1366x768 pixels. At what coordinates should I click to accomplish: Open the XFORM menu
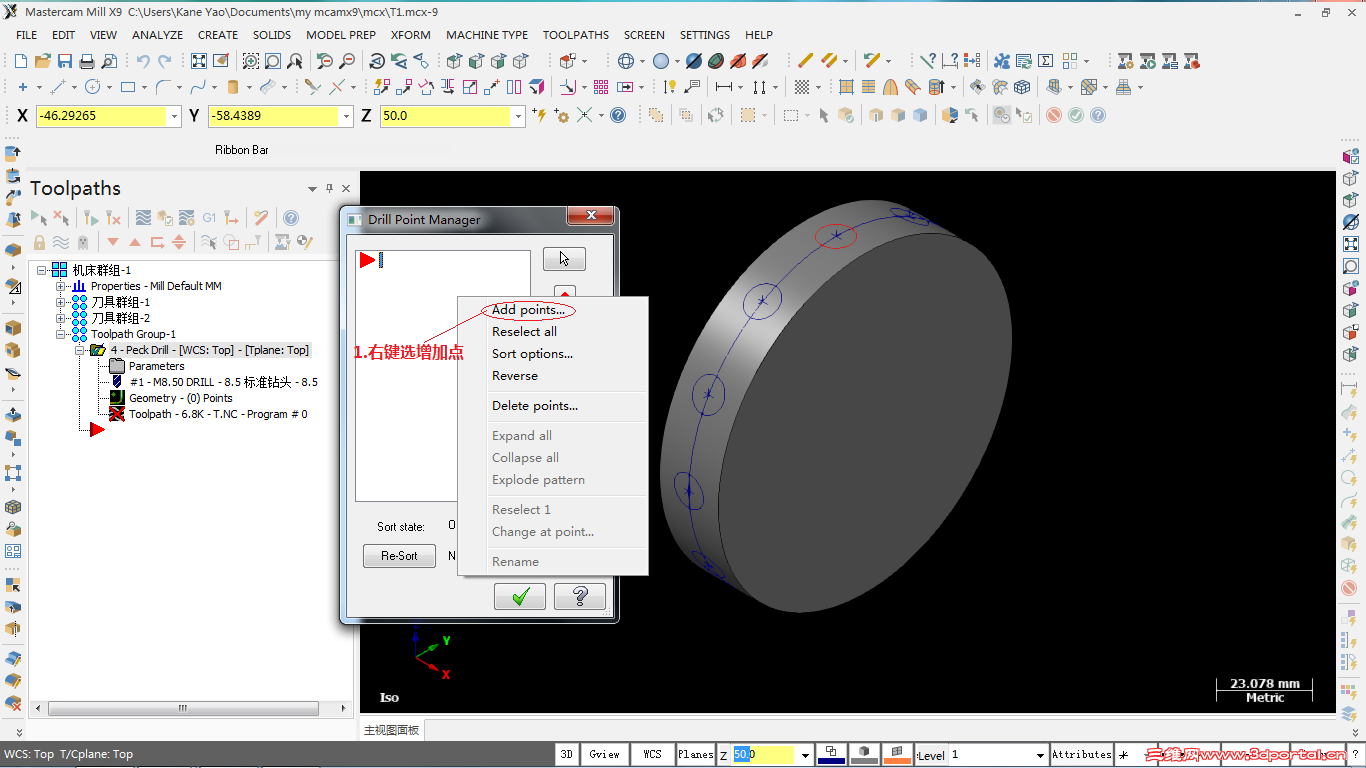click(411, 35)
